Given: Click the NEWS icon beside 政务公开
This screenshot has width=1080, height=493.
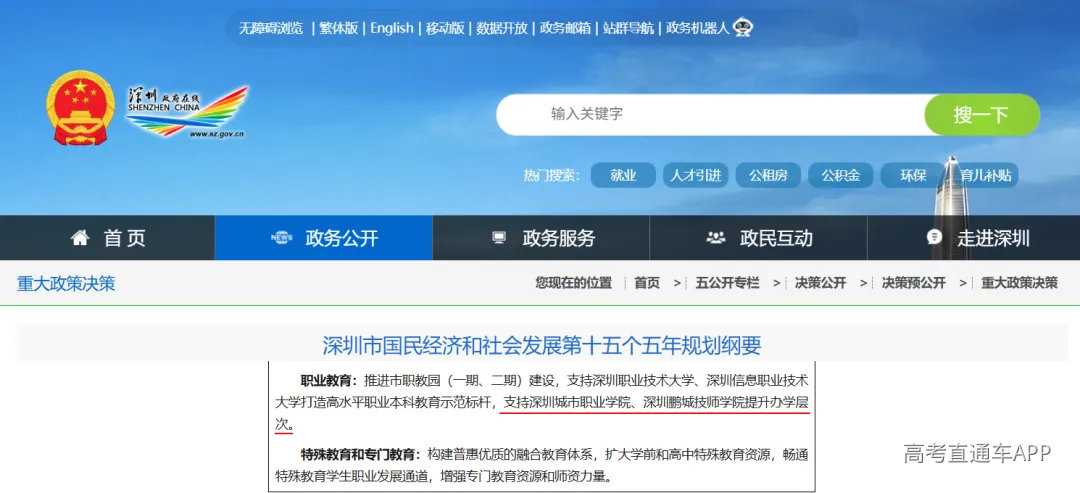Looking at the screenshot, I should coord(282,238).
